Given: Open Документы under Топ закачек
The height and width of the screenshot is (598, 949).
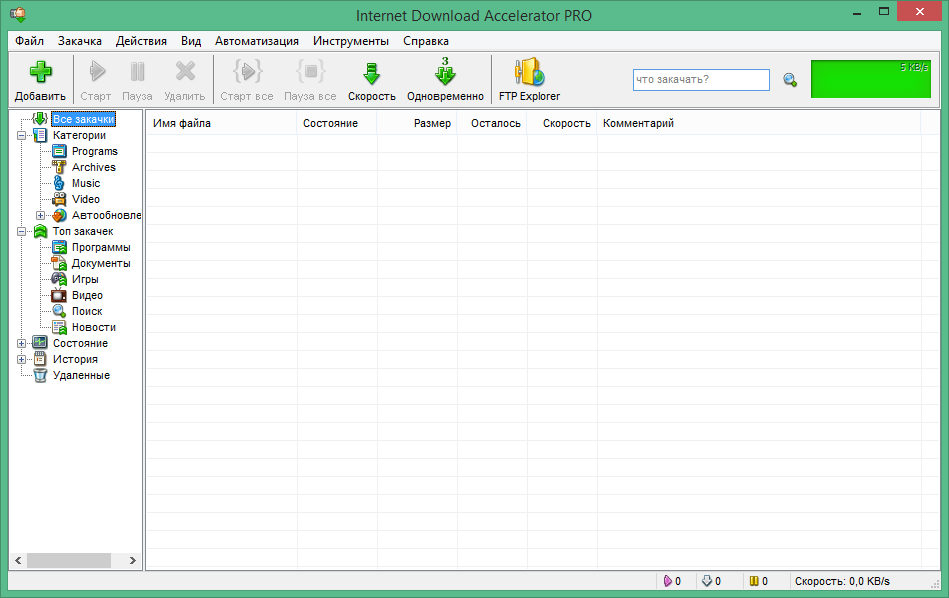Looking at the screenshot, I should pyautogui.click(x=101, y=263).
